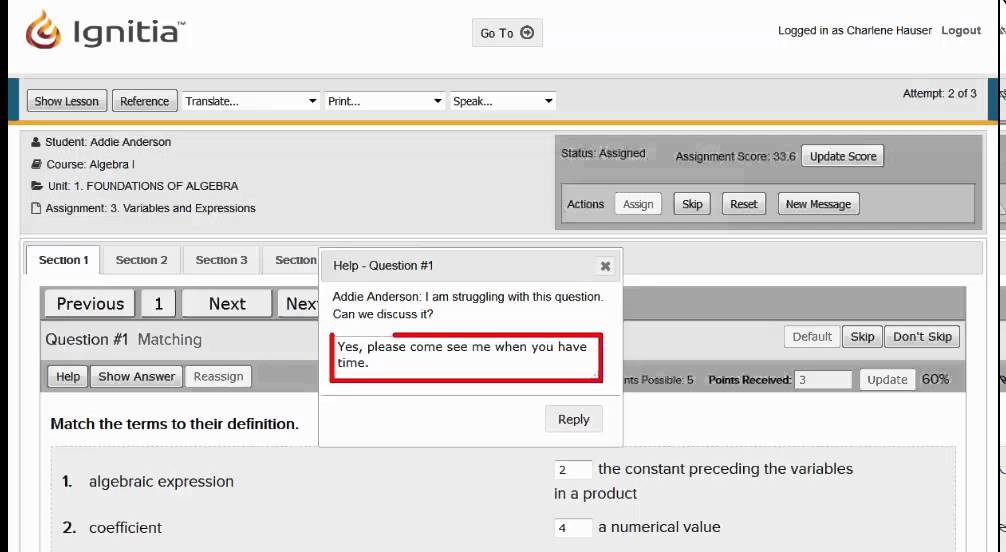This screenshot has height=552, width=1006.
Task: Click the 60% score text
Action: click(935, 379)
